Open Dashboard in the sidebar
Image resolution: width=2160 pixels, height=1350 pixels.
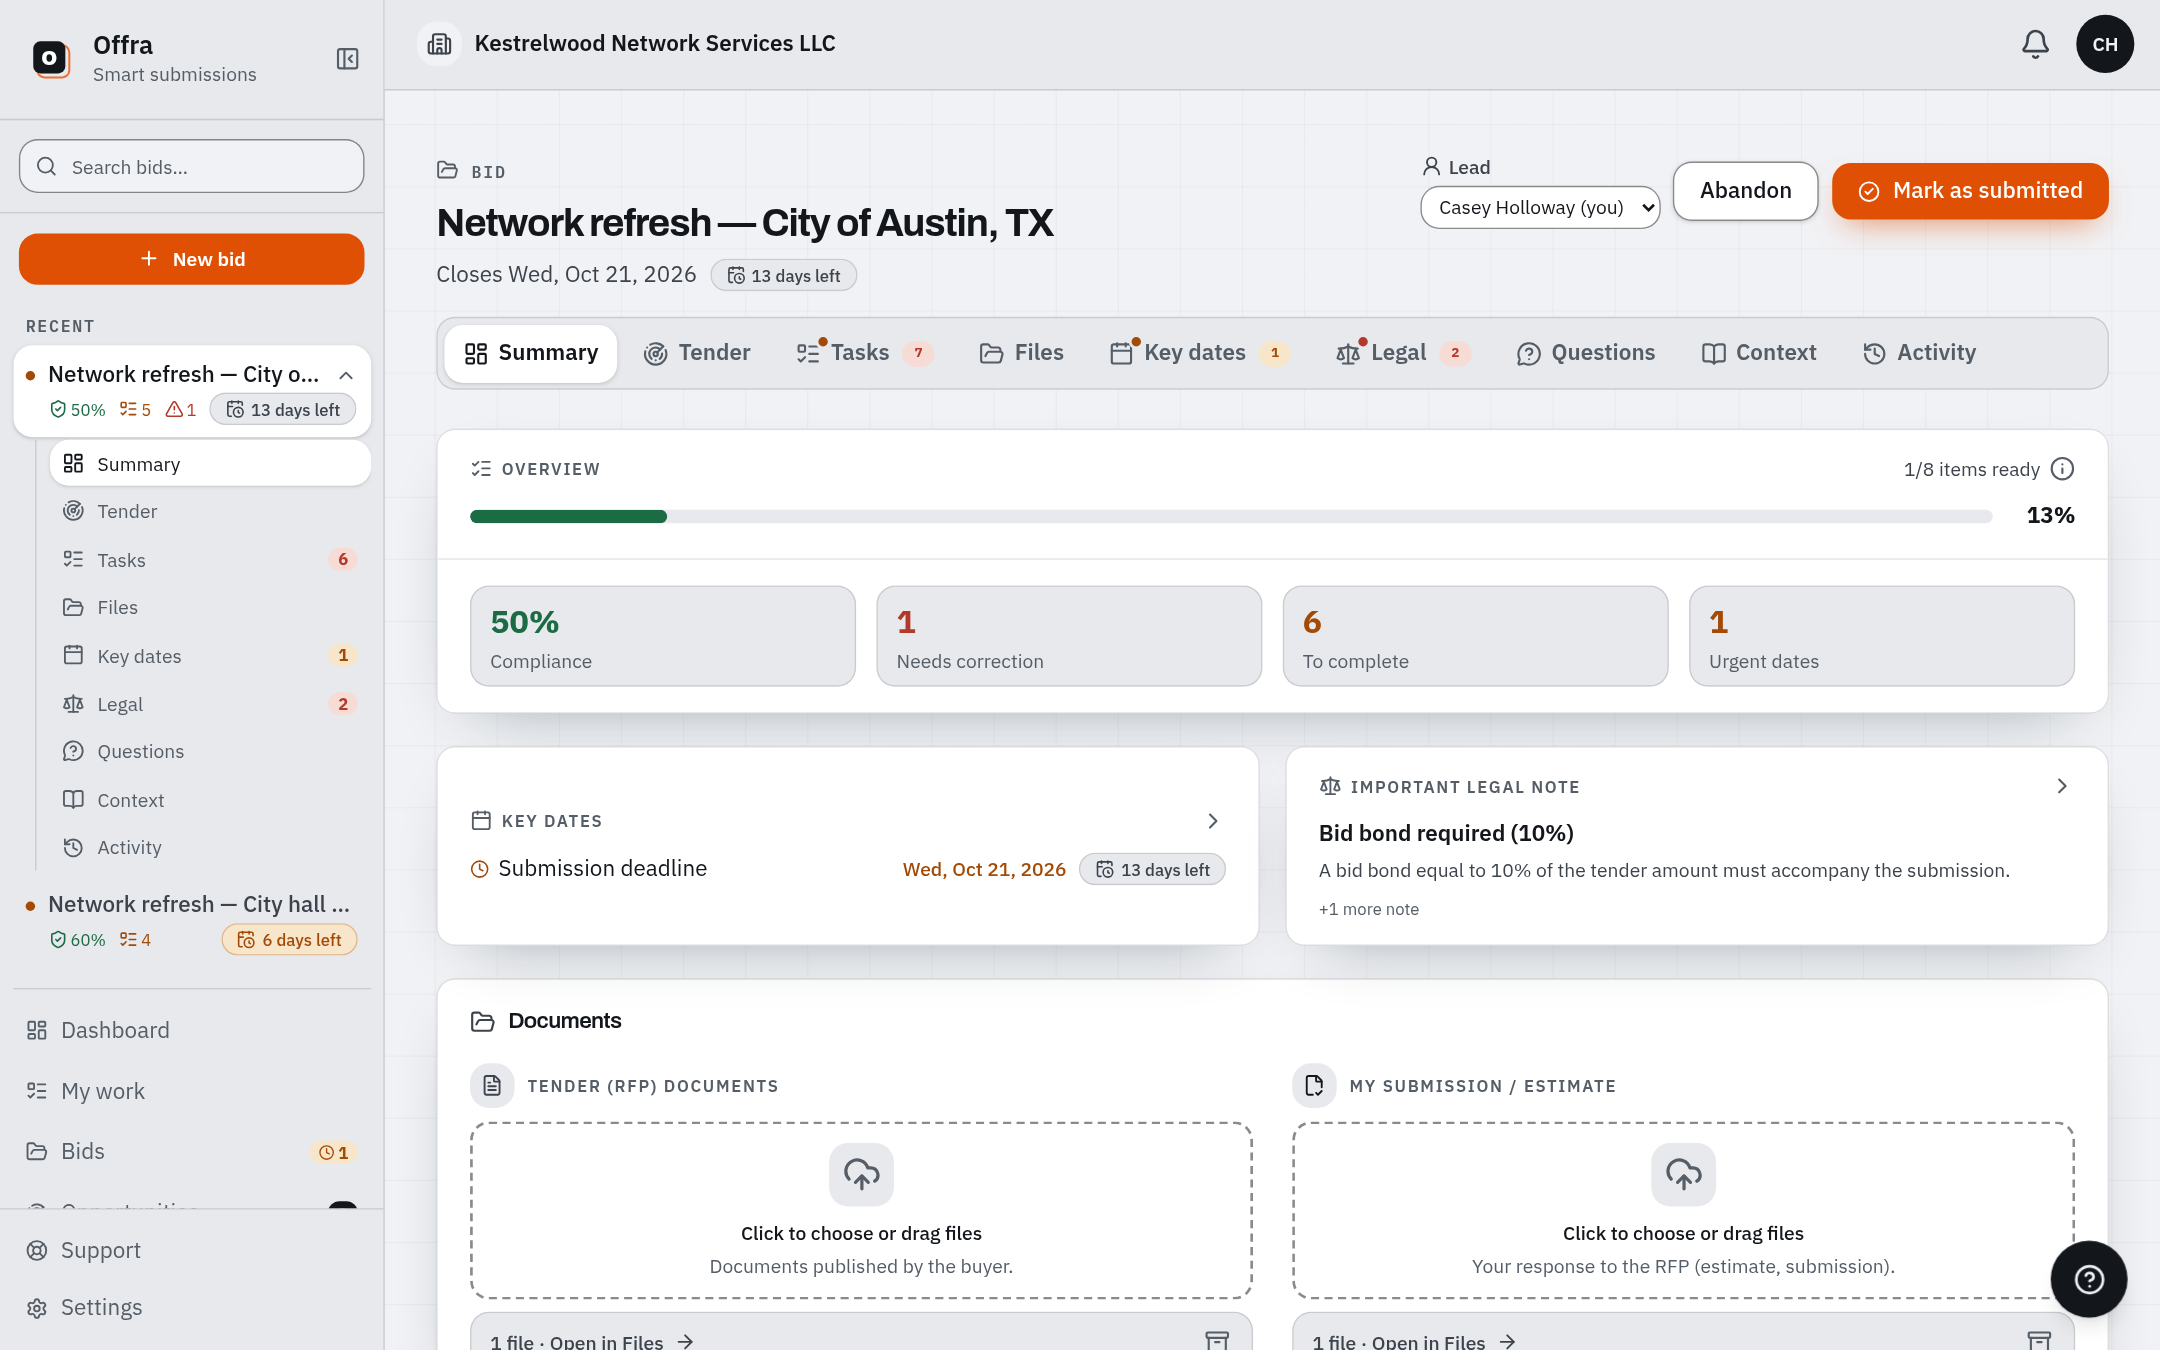coord(192,1030)
